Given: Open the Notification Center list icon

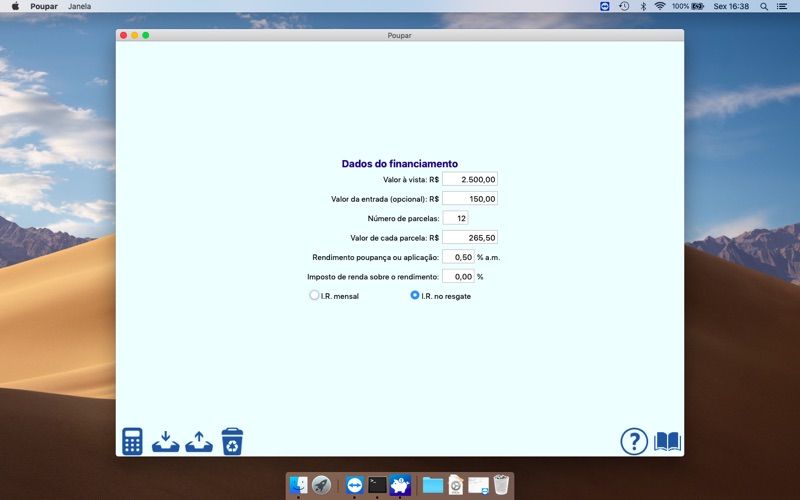Looking at the screenshot, I should (782, 7).
